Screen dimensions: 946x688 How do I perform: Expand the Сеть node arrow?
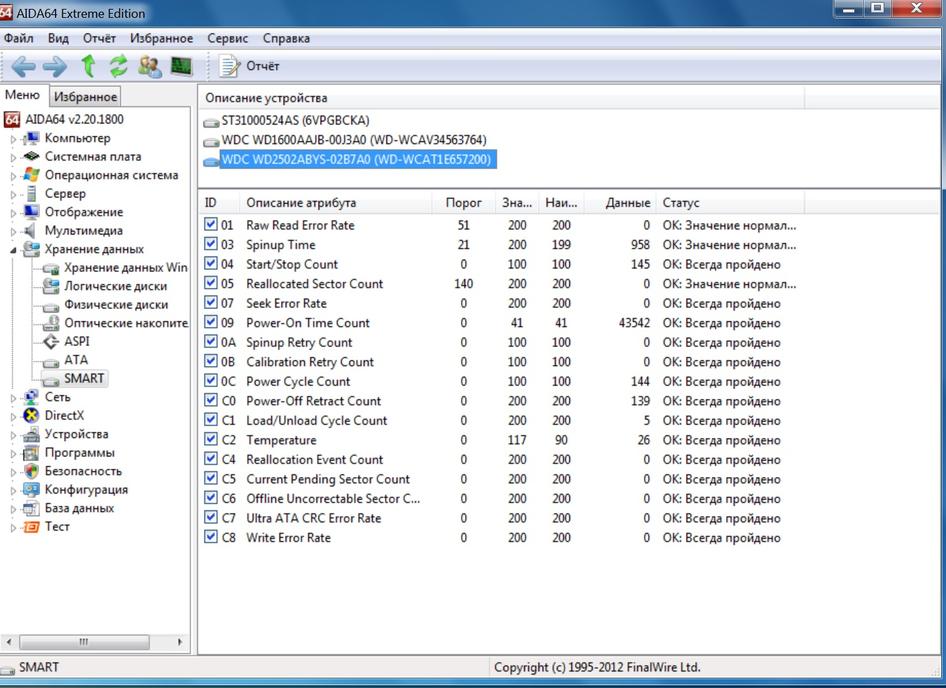coord(13,398)
